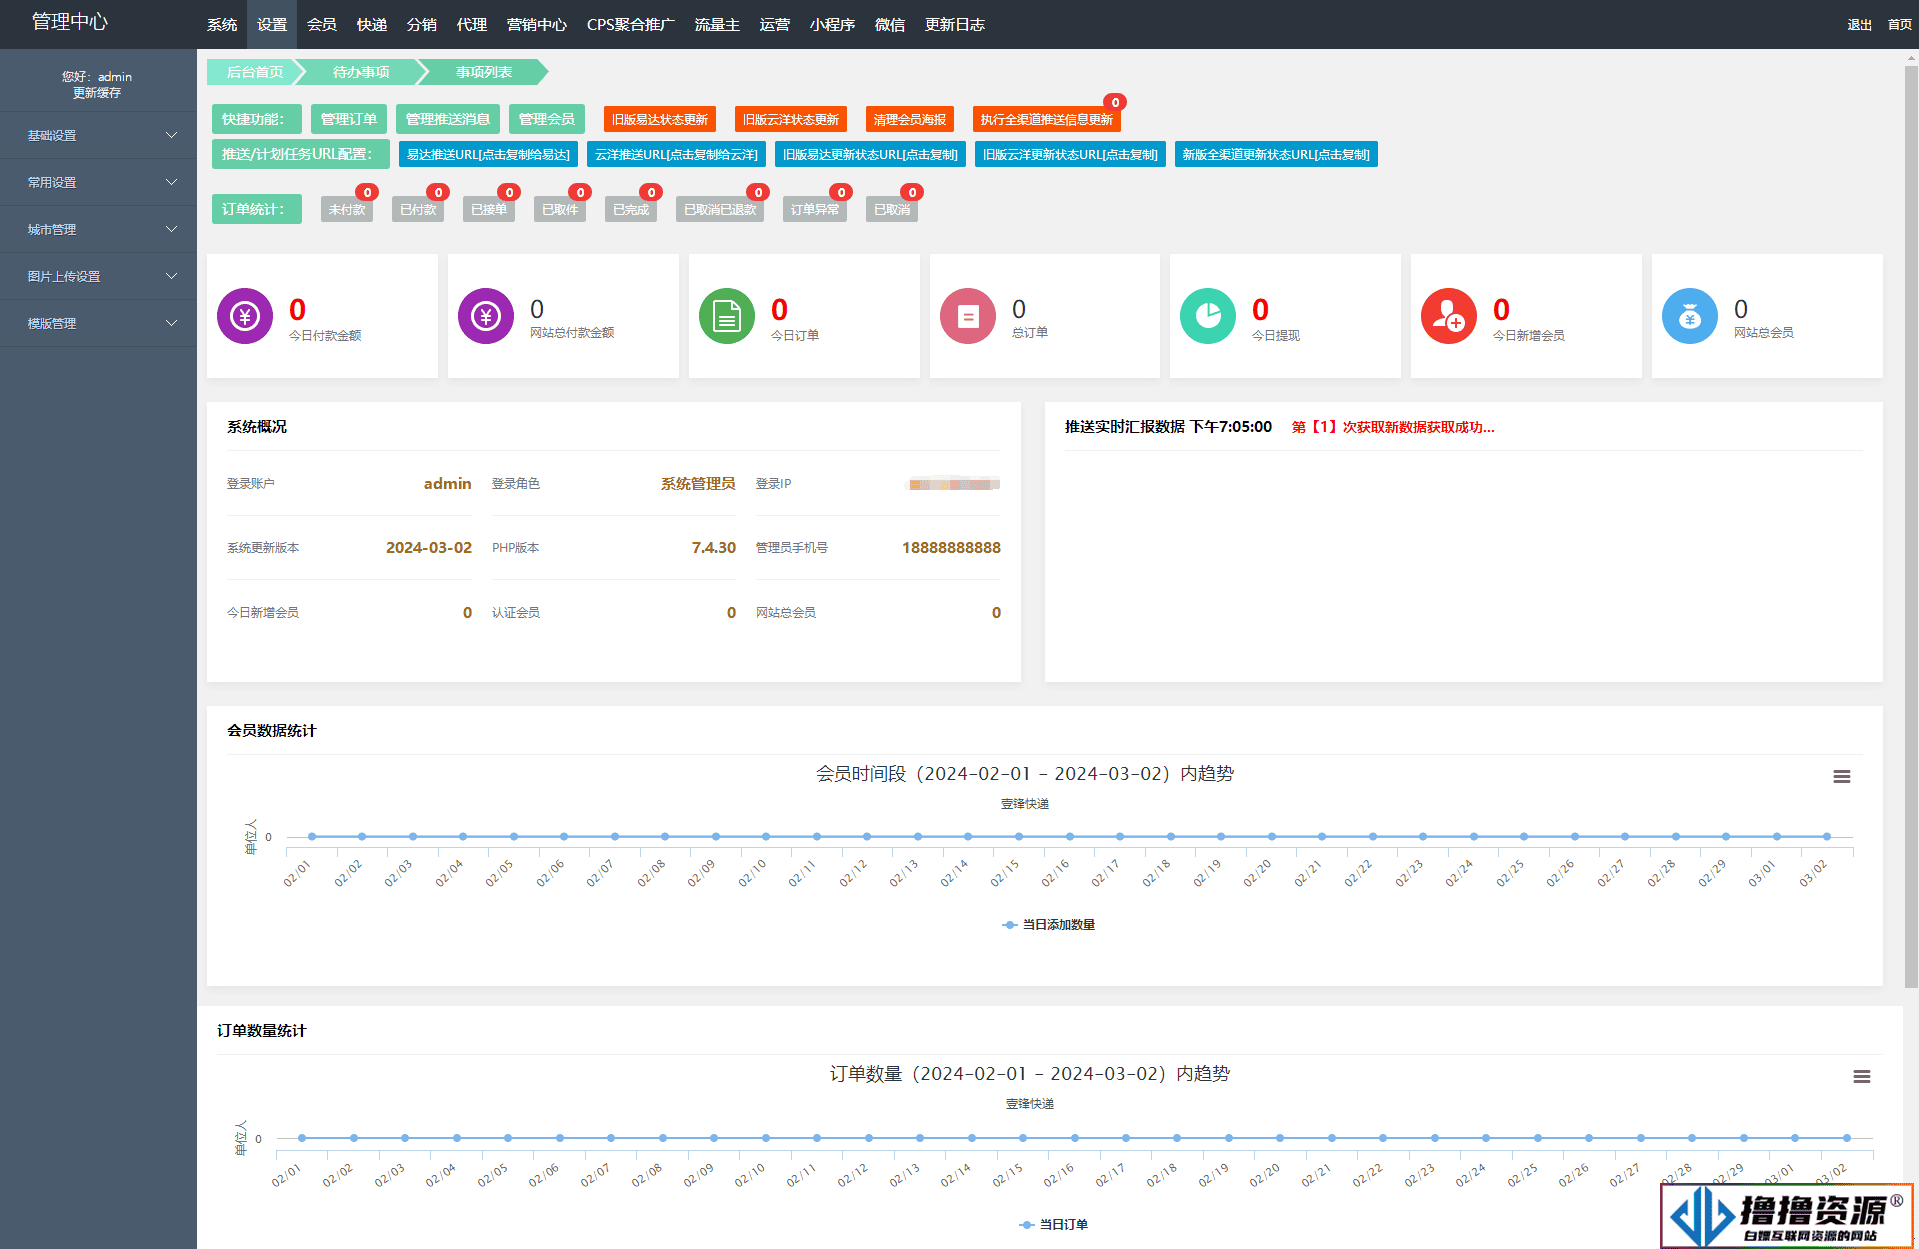The height and width of the screenshot is (1249, 1919).
Task: Open the 订单数量统计 chart hamburger menu
Action: (1861, 1077)
